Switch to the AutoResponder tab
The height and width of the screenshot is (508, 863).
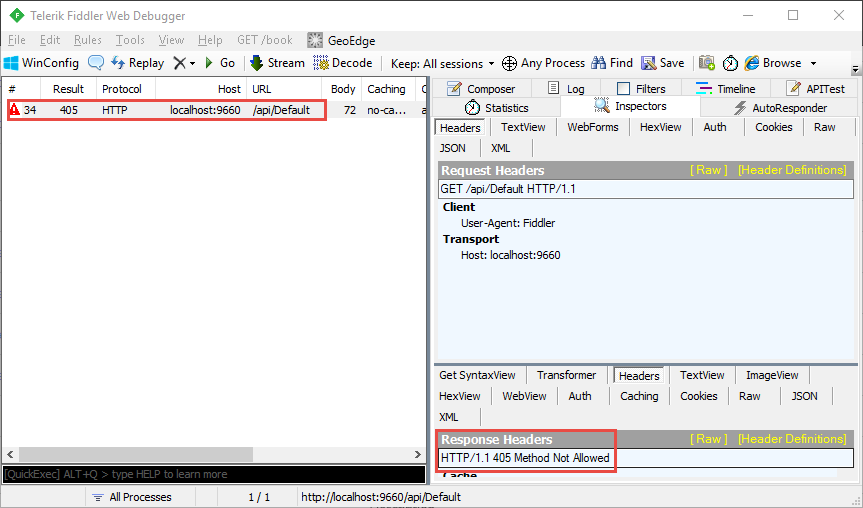780,108
